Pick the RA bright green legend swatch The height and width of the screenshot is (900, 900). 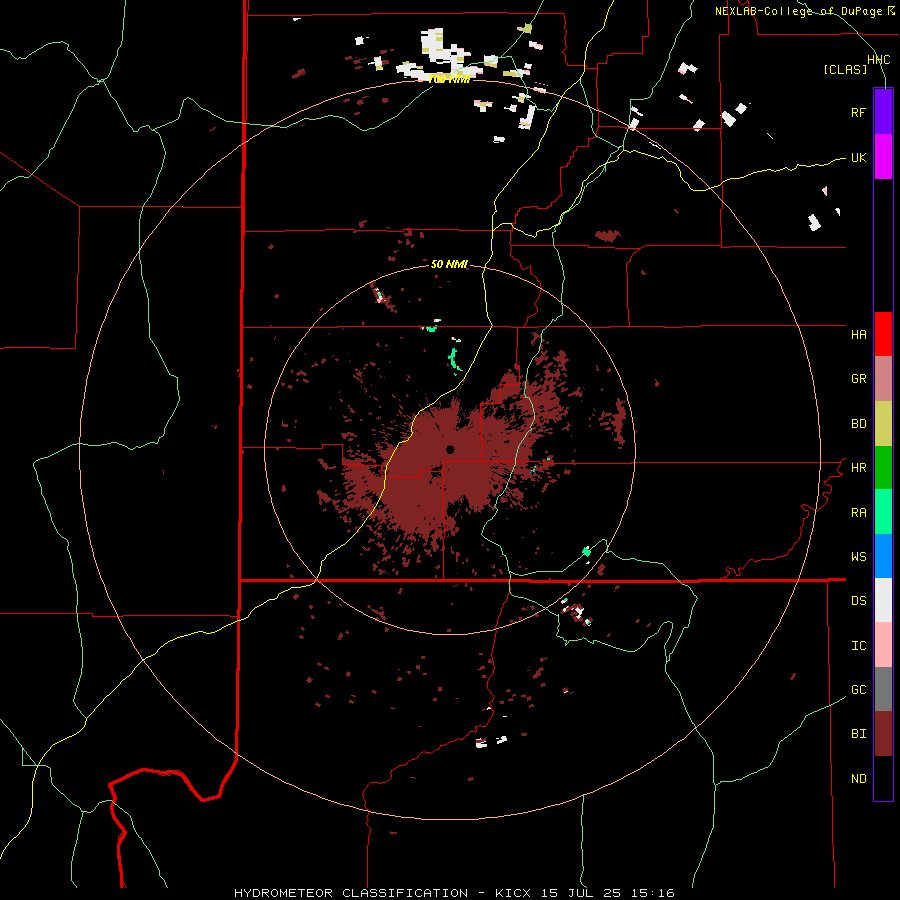coord(883,512)
